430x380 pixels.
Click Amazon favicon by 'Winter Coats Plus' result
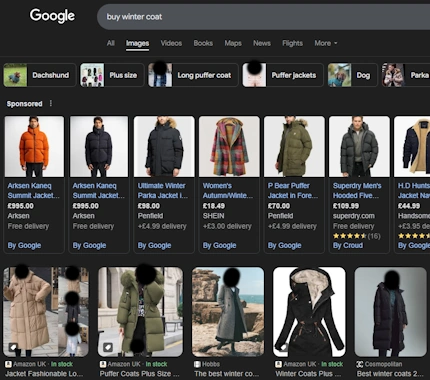[x=278, y=364]
